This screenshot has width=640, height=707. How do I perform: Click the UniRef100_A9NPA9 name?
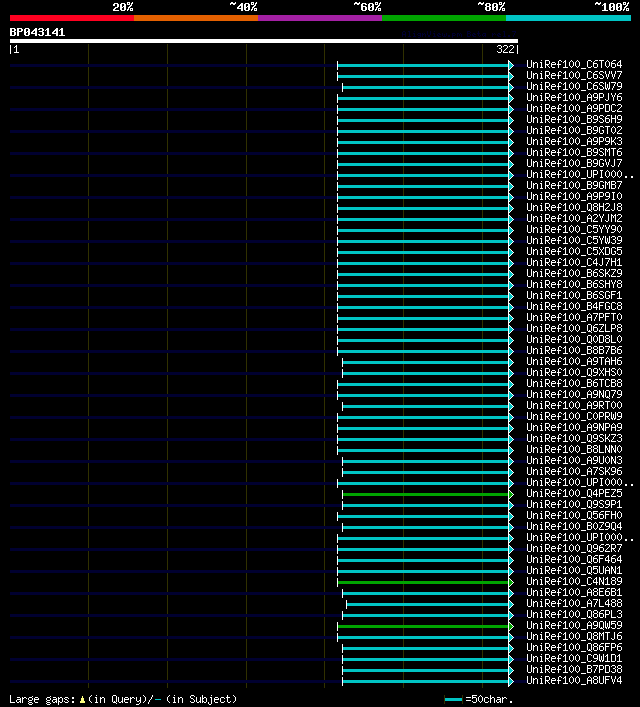(x=574, y=427)
